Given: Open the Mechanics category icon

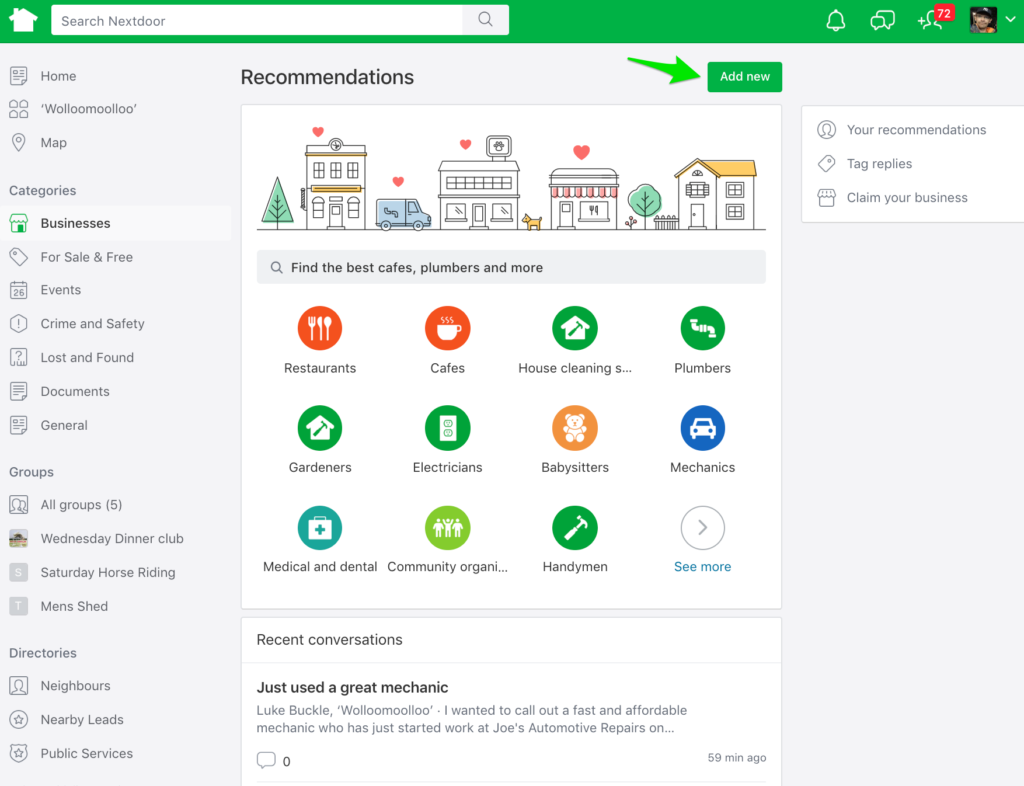Looking at the screenshot, I should pyautogui.click(x=703, y=428).
